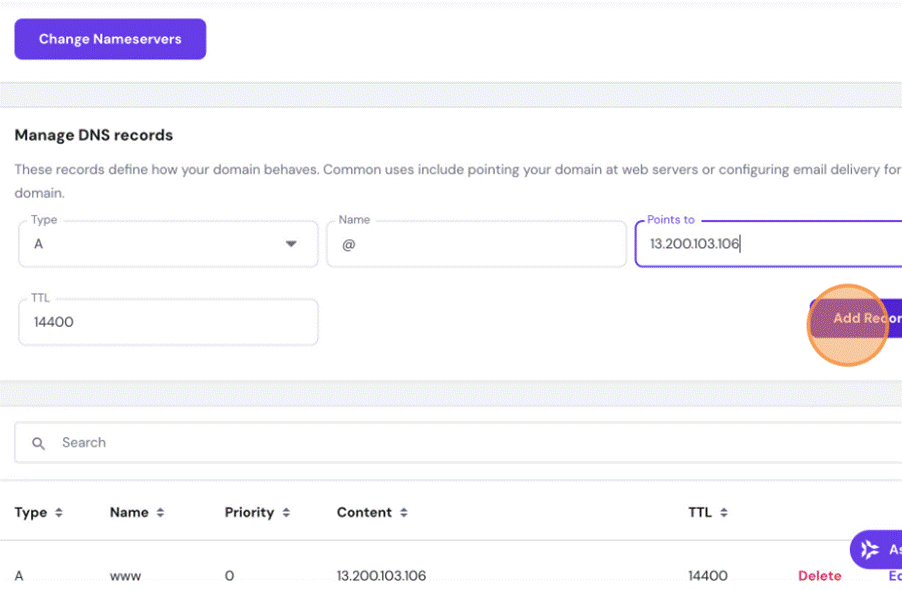
Task: Click the www name cell in table
Action: (125, 575)
